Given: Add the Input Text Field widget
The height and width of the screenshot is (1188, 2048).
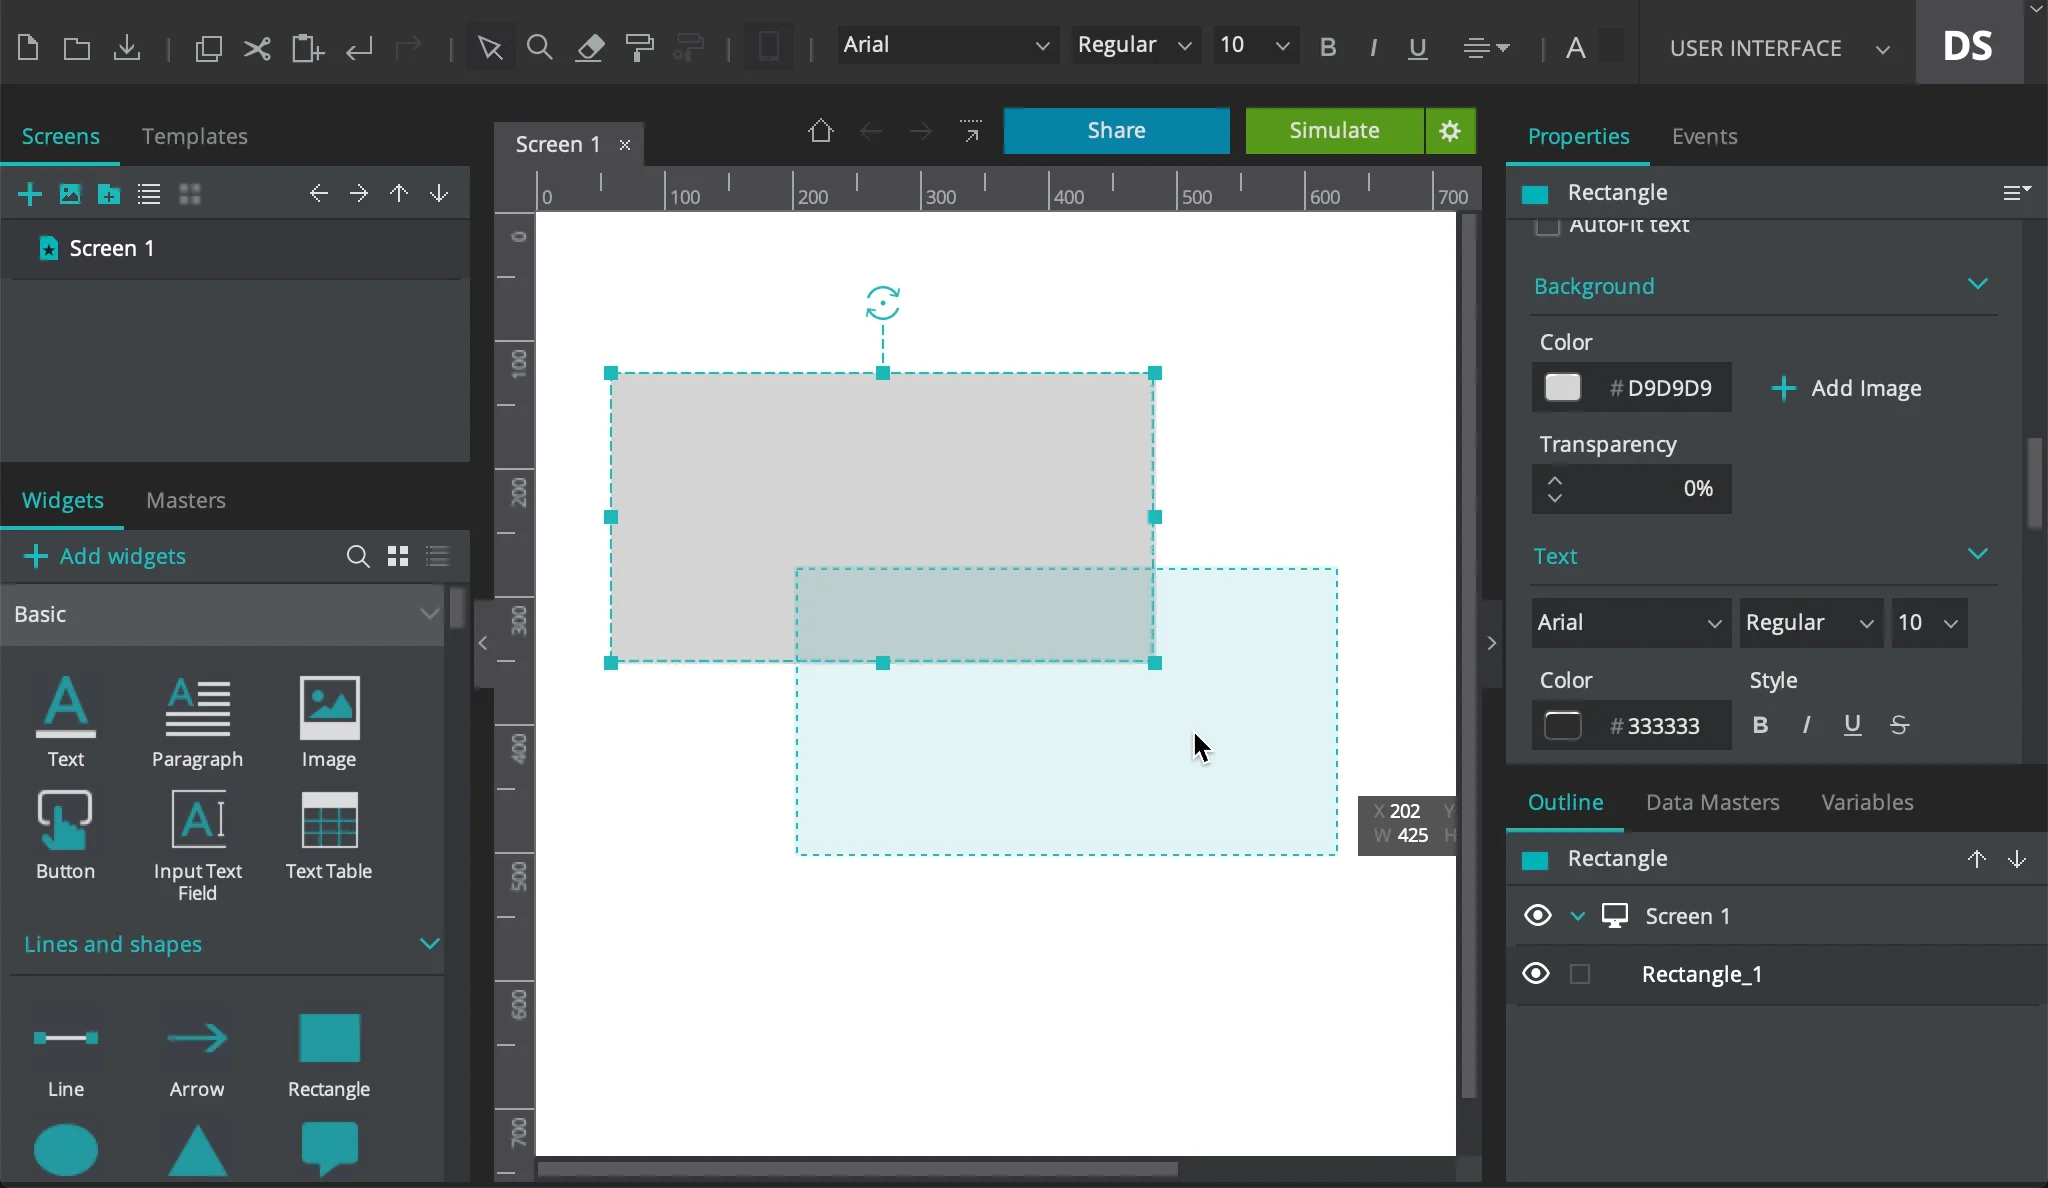Looking at the screenshot, I should pyautogui.click(x=197, y=846).
